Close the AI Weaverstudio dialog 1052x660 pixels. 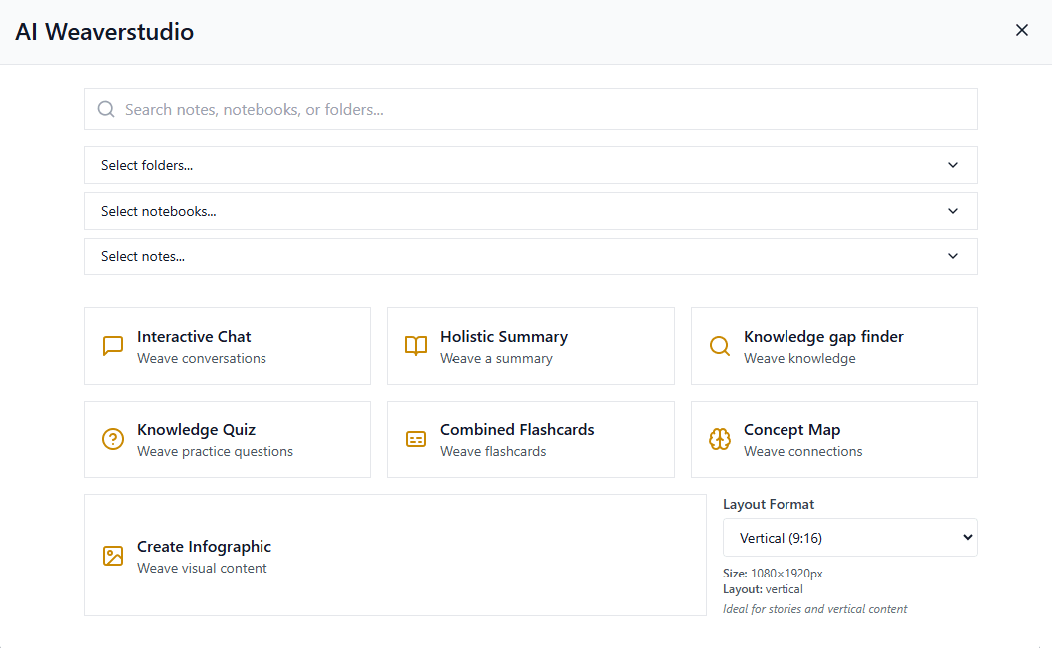(x=1022, y=30)
